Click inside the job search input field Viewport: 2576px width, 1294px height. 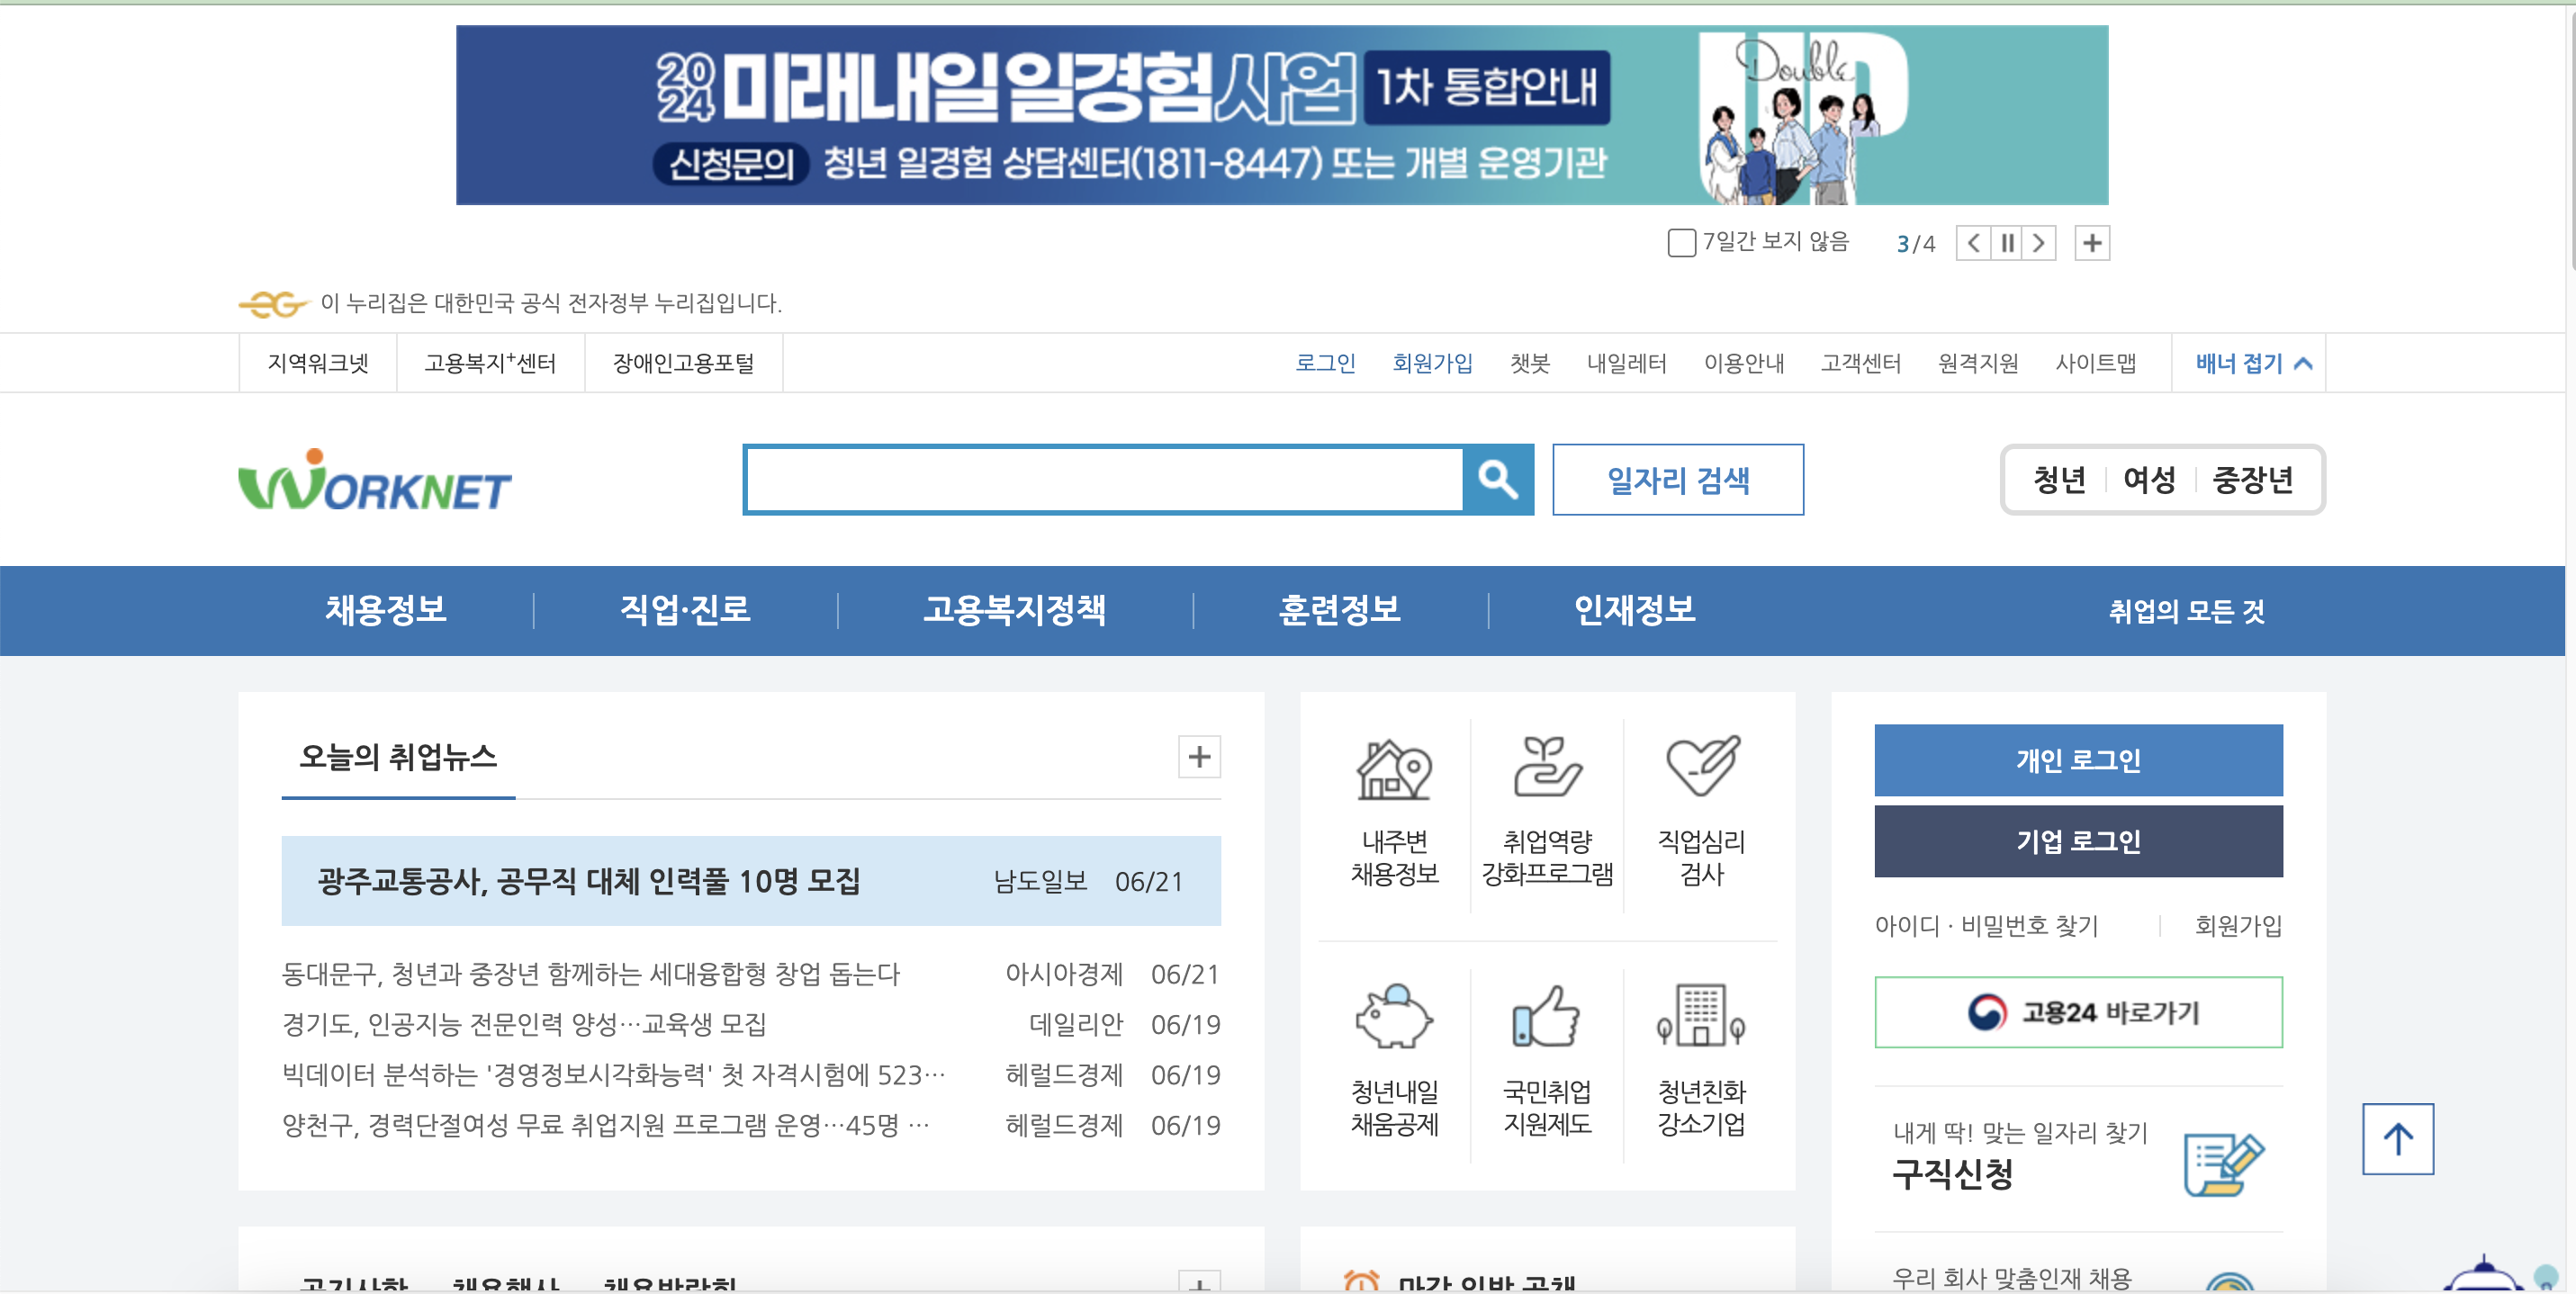pyautogui.click(x=1100, y=480)
